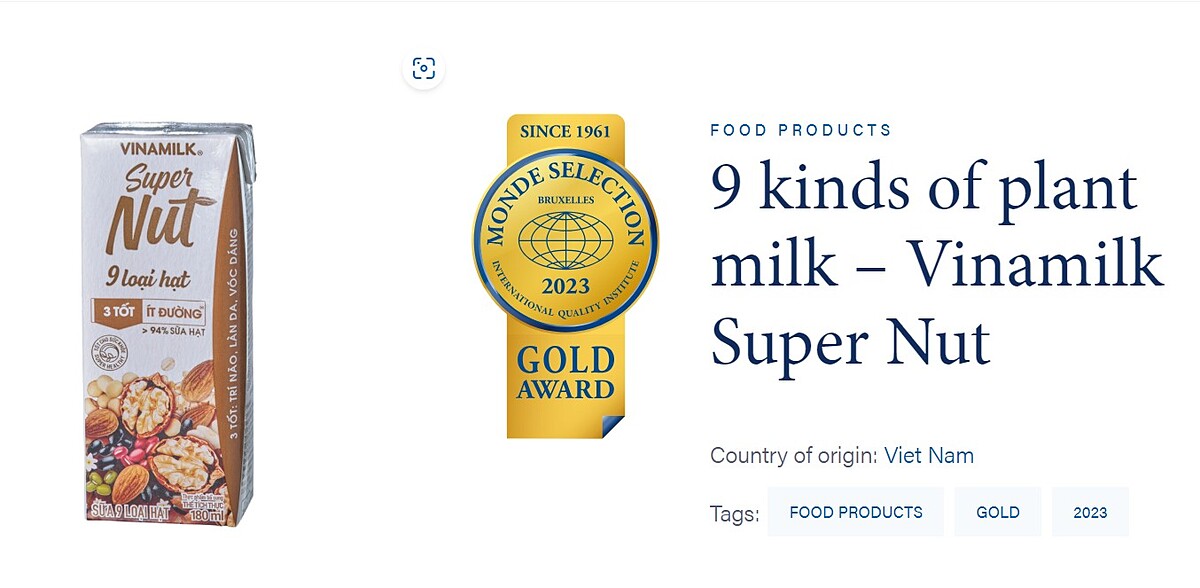
Task: Click the GOLD AWARD ribbon text
Action: pos(565,374)
